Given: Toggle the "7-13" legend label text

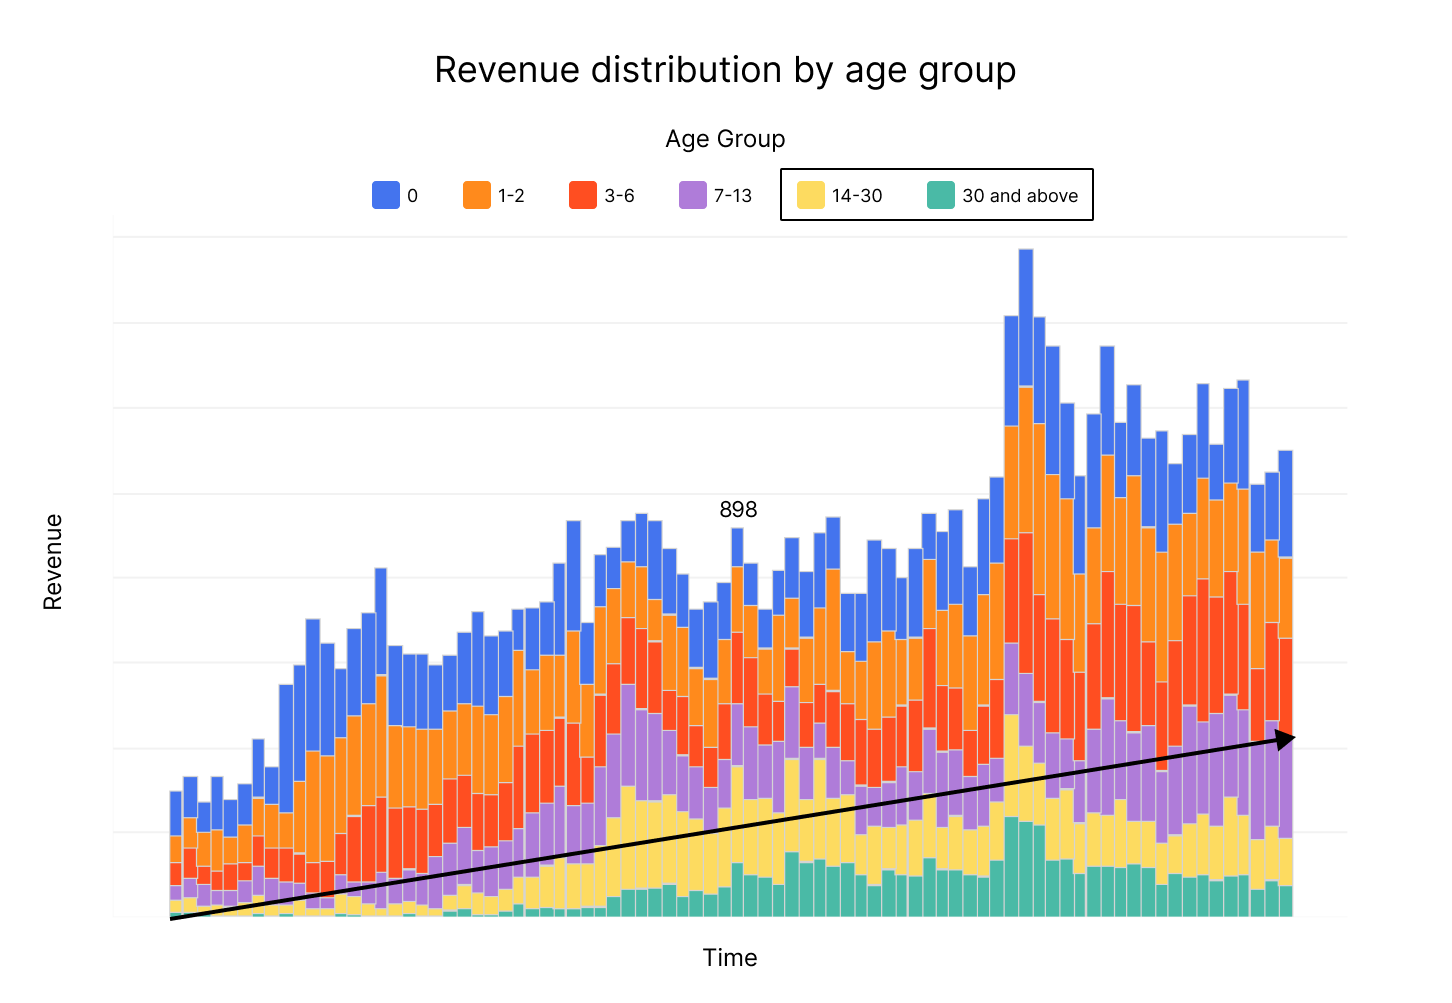Looking at the screenshot, I should (732, 196).
